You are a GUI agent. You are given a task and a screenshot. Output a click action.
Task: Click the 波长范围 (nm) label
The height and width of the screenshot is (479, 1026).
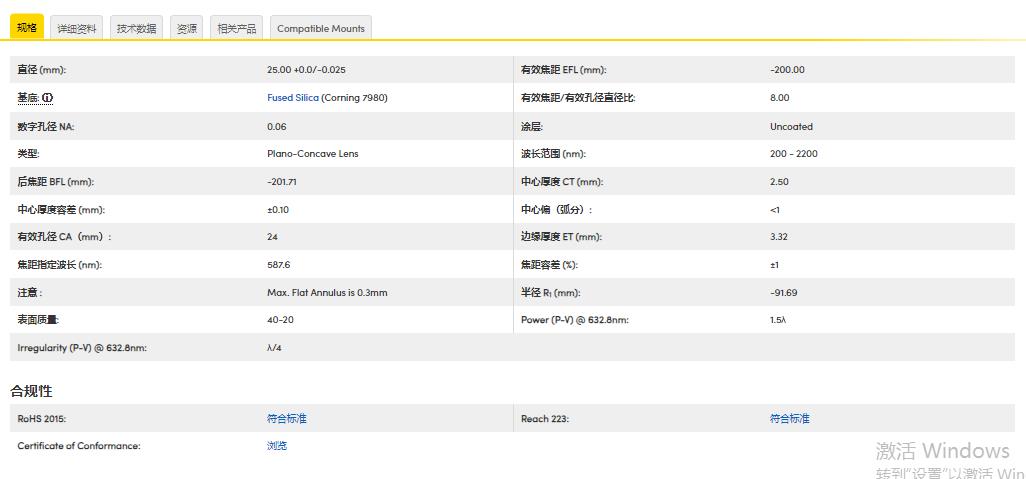pos(554,154)
